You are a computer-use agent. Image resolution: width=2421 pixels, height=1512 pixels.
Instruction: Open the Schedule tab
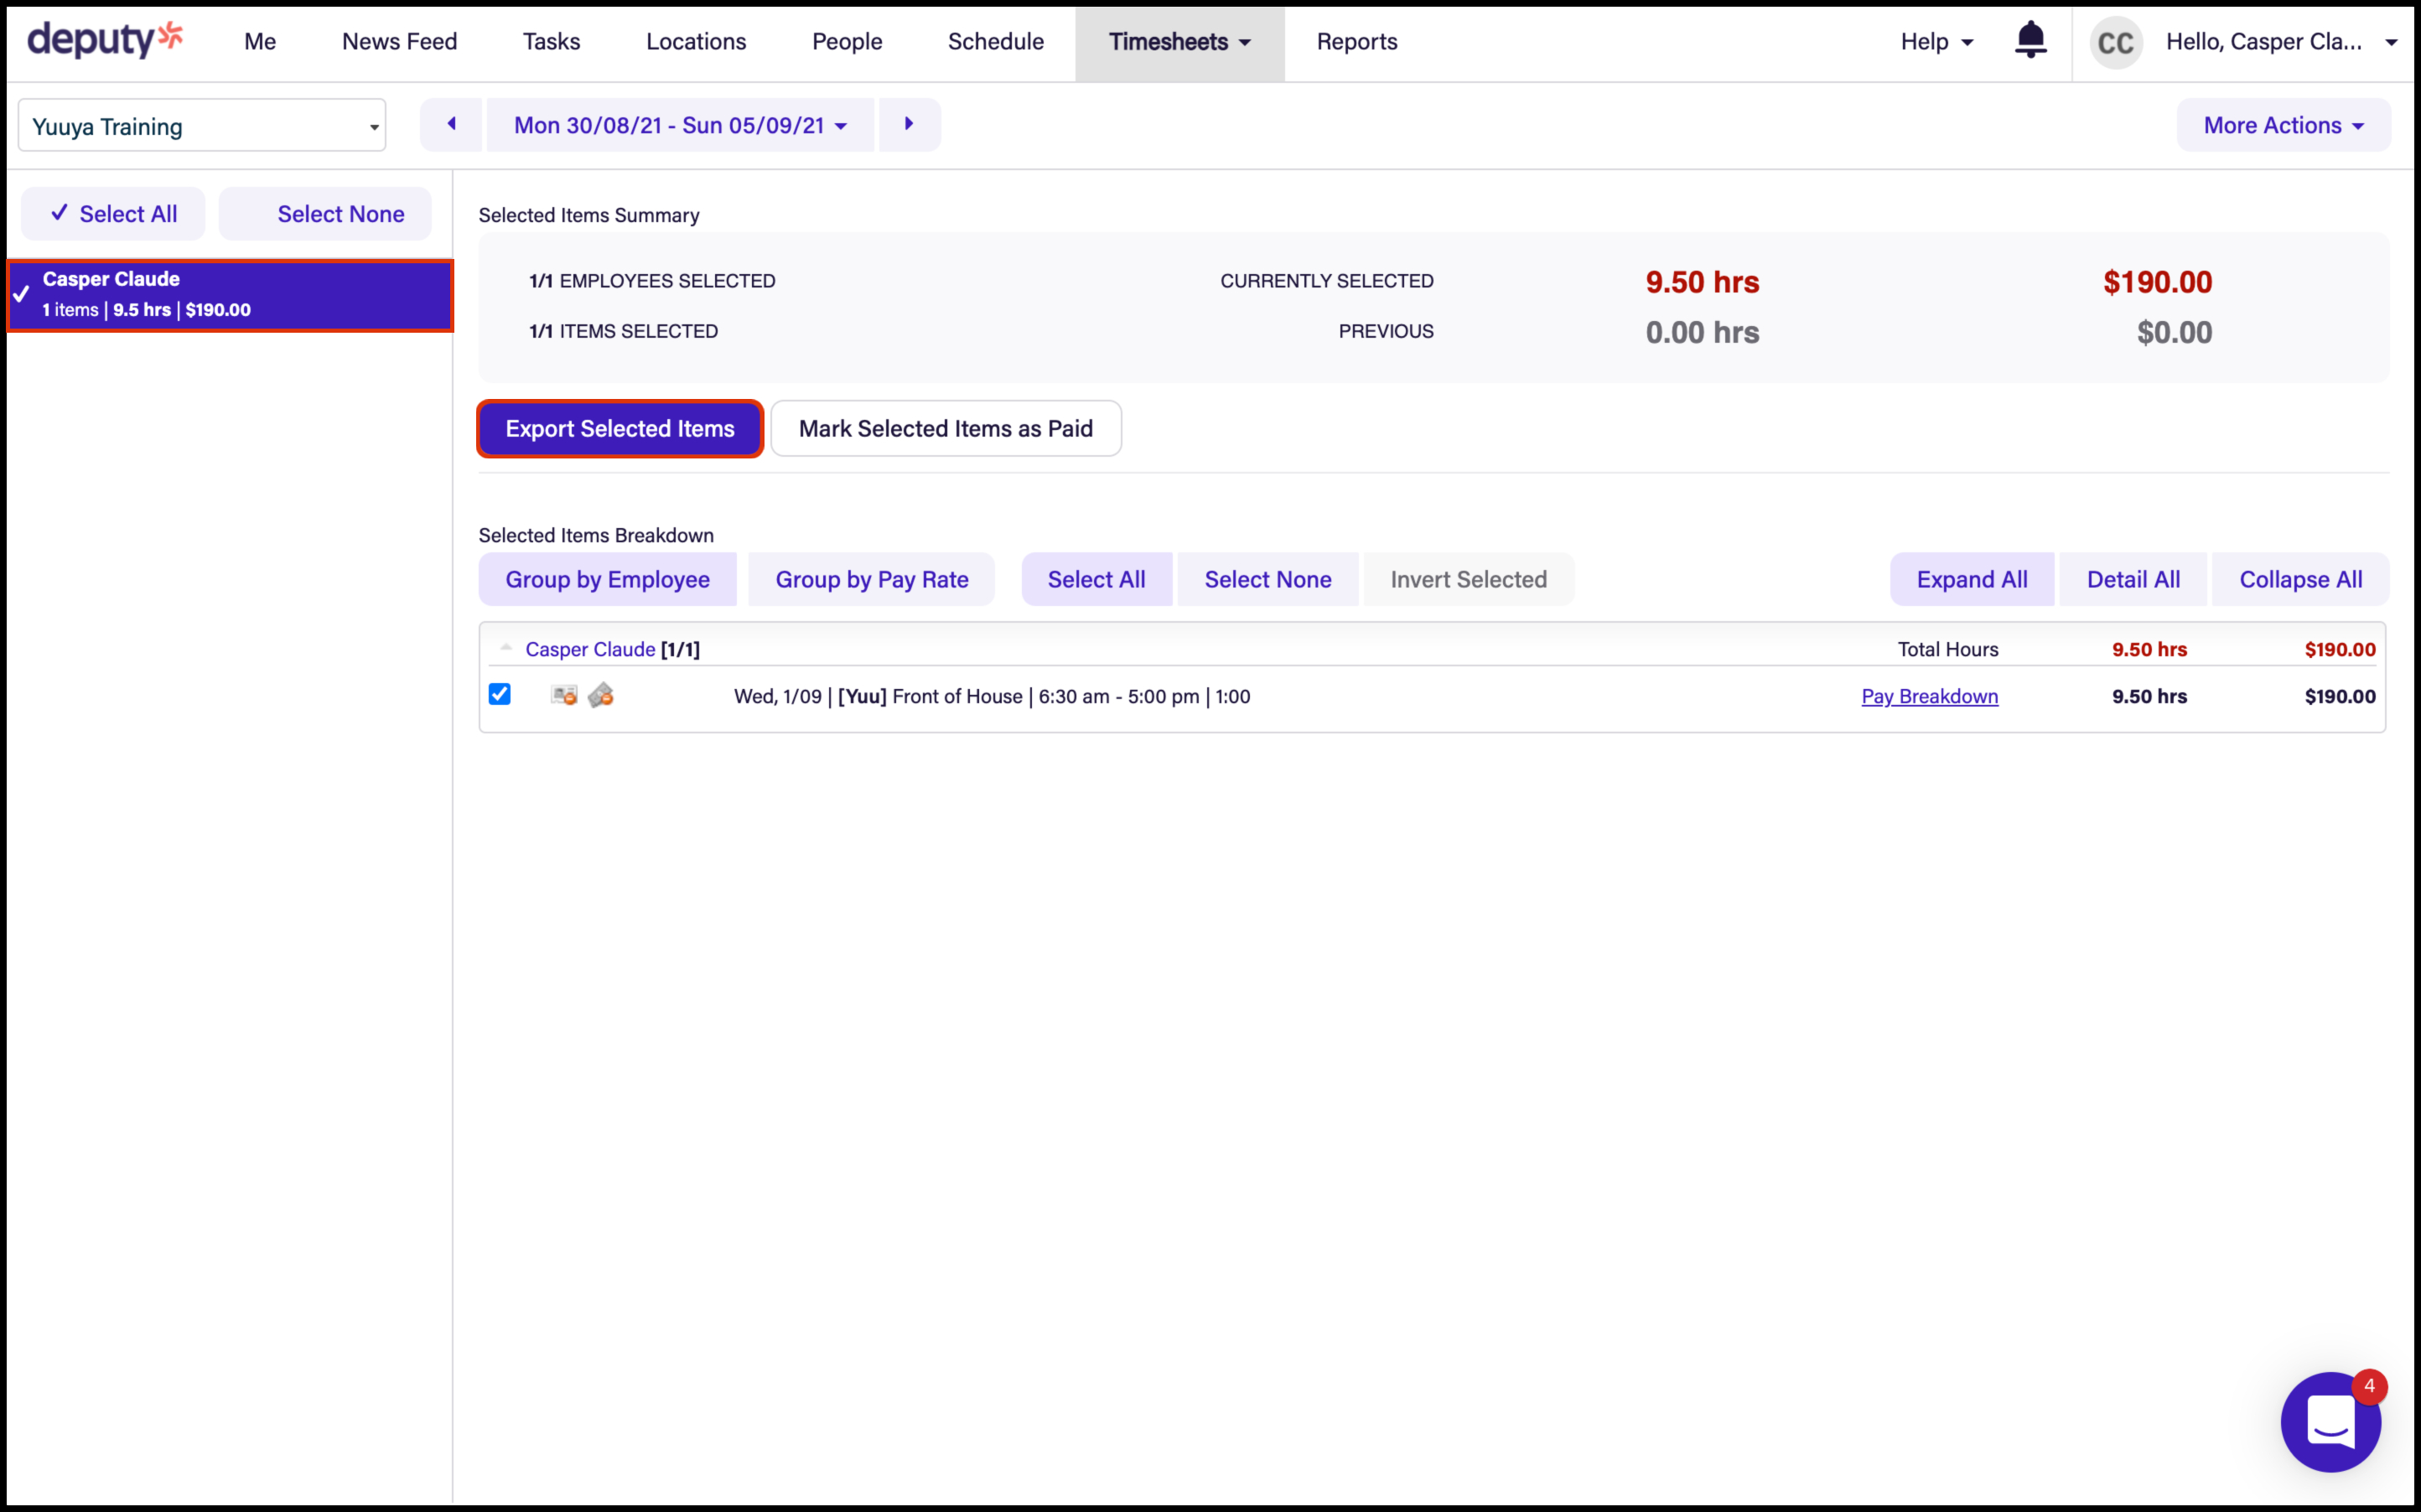click(995, 41)
